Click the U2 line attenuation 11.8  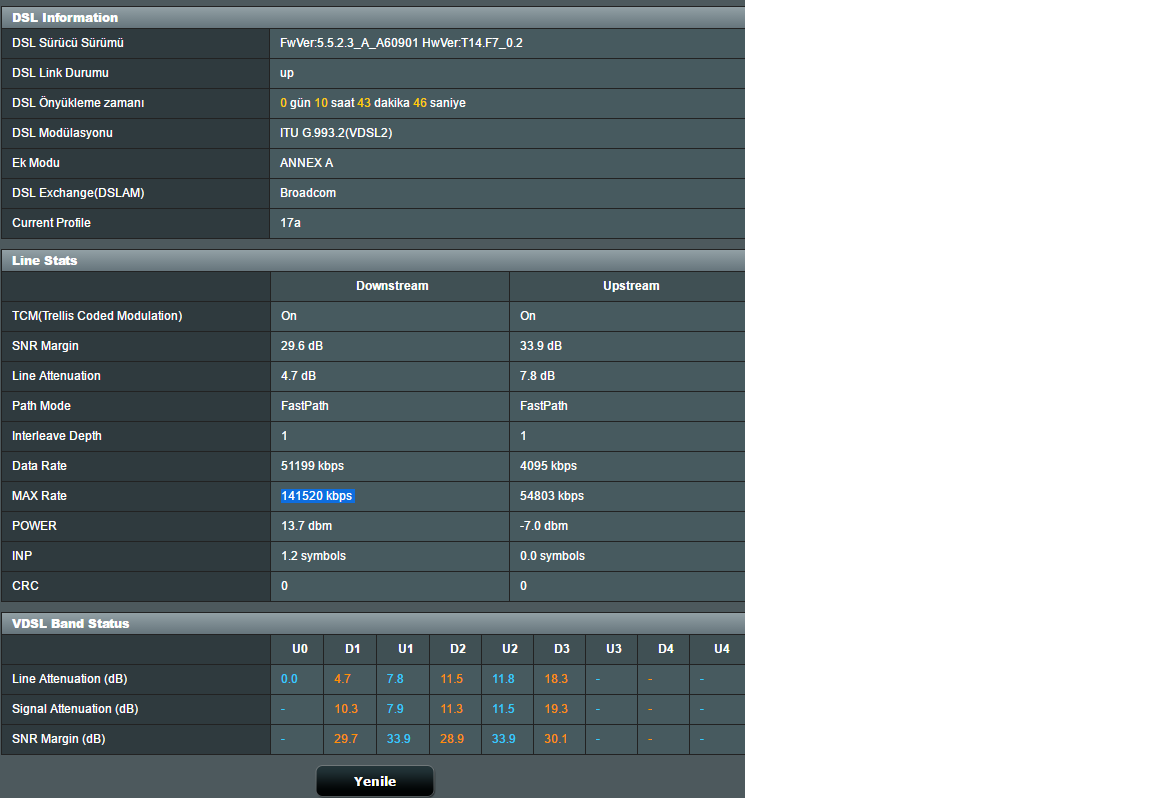pos(503,679)
